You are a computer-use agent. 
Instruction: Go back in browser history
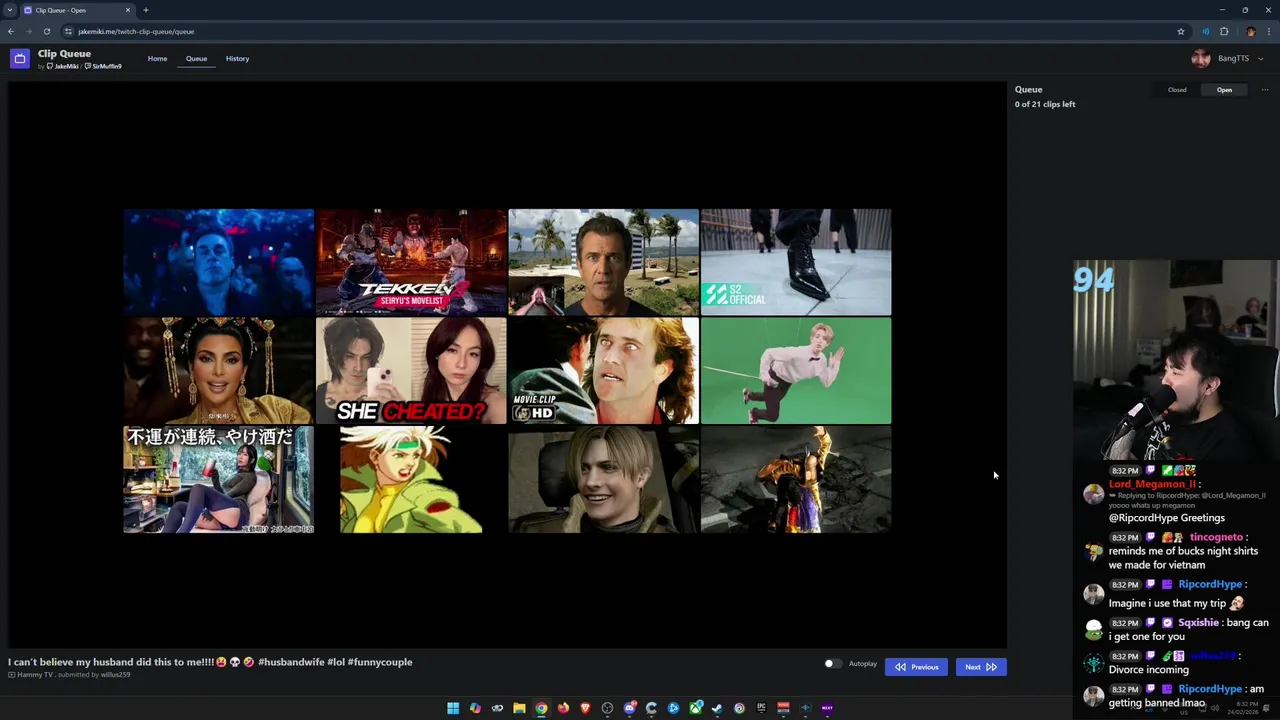click(11, 31)
